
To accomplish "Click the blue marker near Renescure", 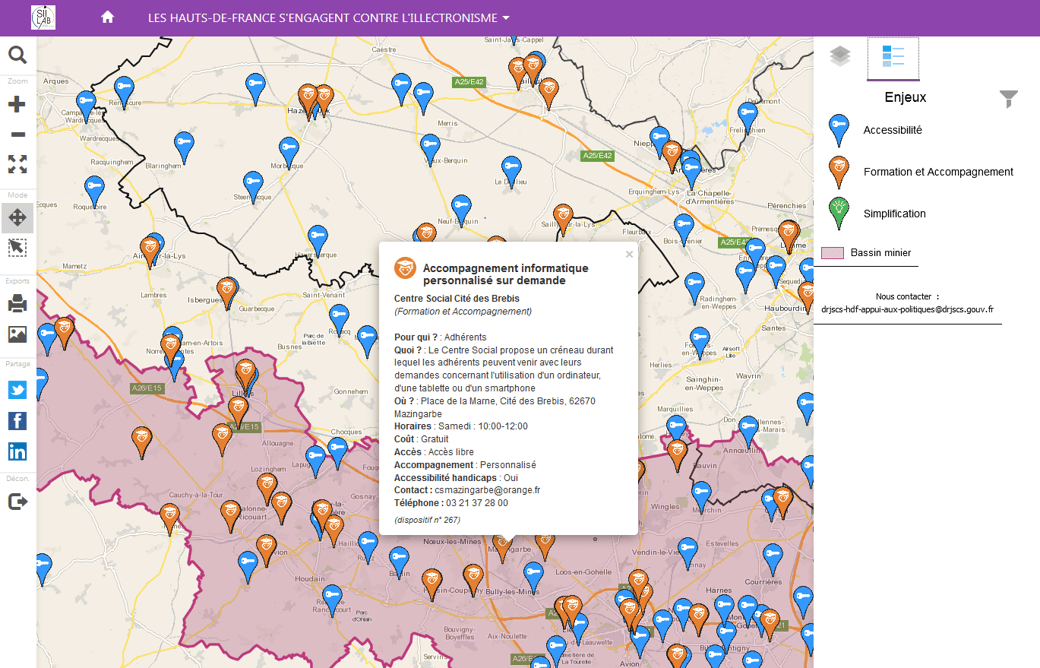I will pyautogui.click(x=123, y=91).
